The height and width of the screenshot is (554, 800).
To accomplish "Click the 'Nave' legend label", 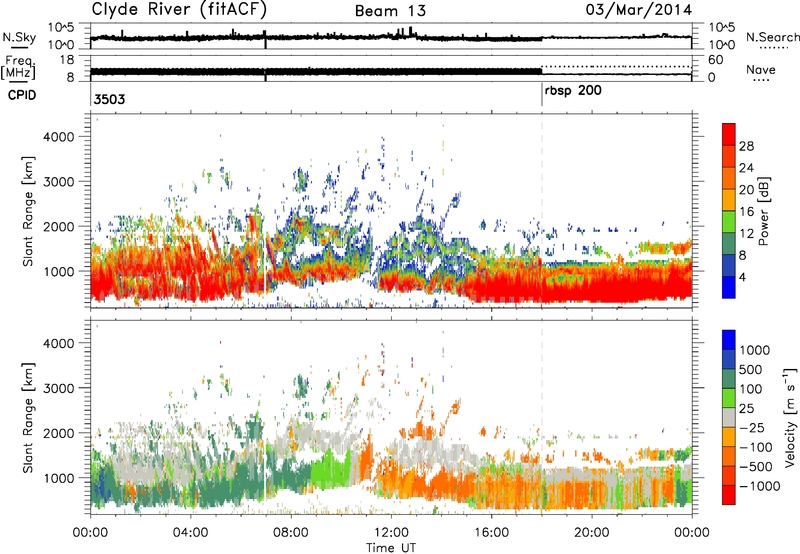I will tap(761, 69).
